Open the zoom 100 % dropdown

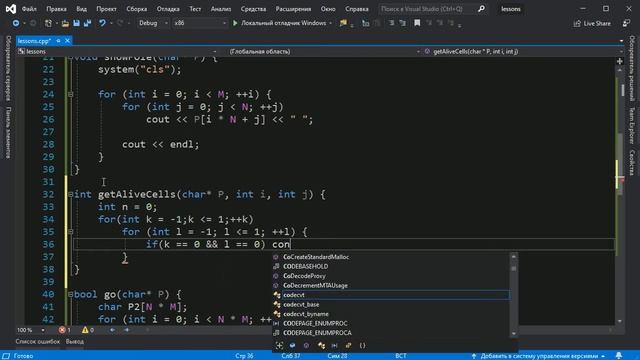(x=31, y=330)
